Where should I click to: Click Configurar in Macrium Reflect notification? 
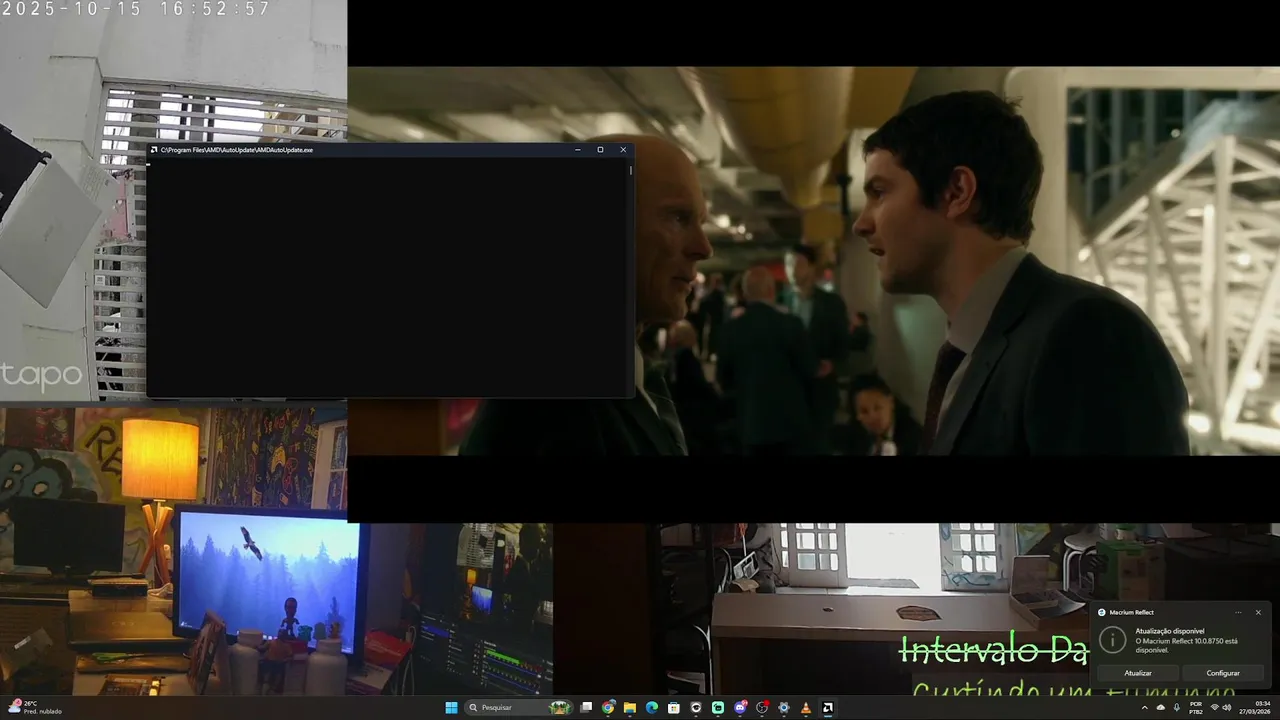click(1223, 673)
